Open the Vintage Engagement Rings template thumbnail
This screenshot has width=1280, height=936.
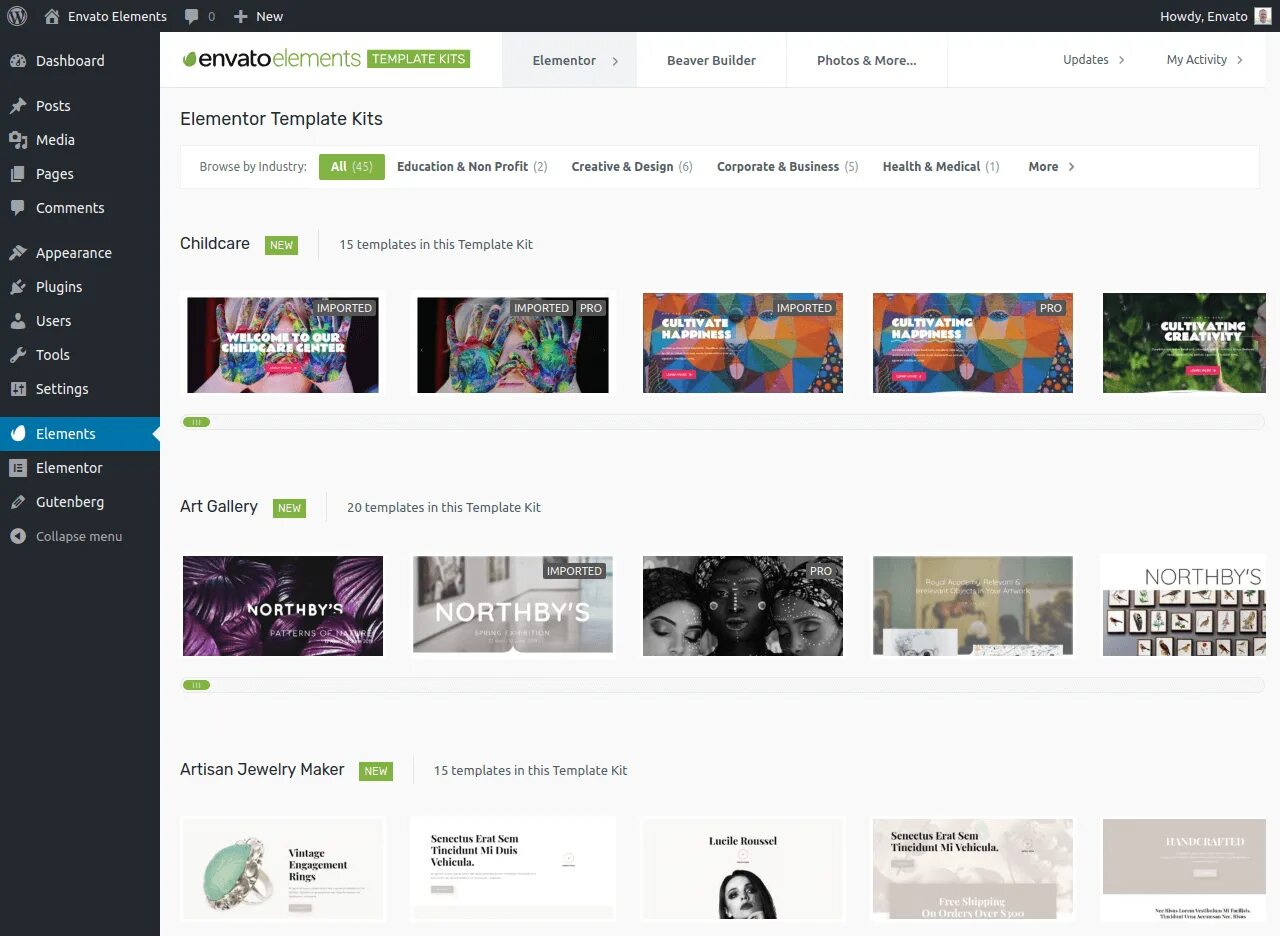pos(283,869)
